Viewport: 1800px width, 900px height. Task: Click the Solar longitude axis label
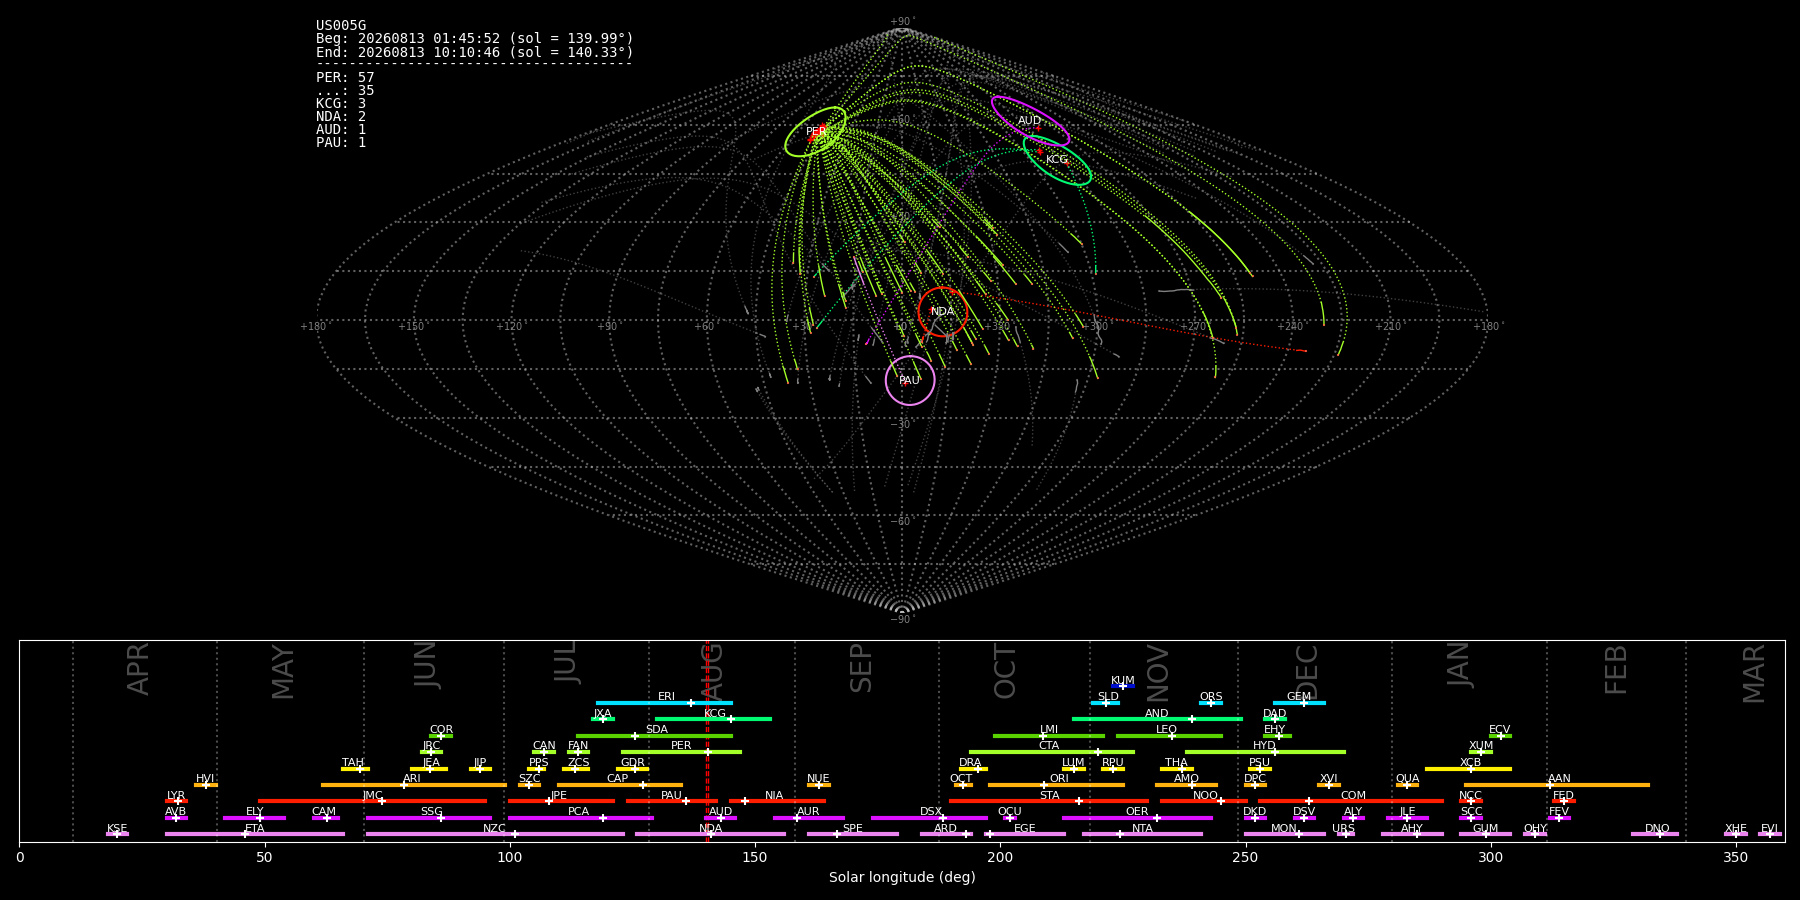[902, 877]
